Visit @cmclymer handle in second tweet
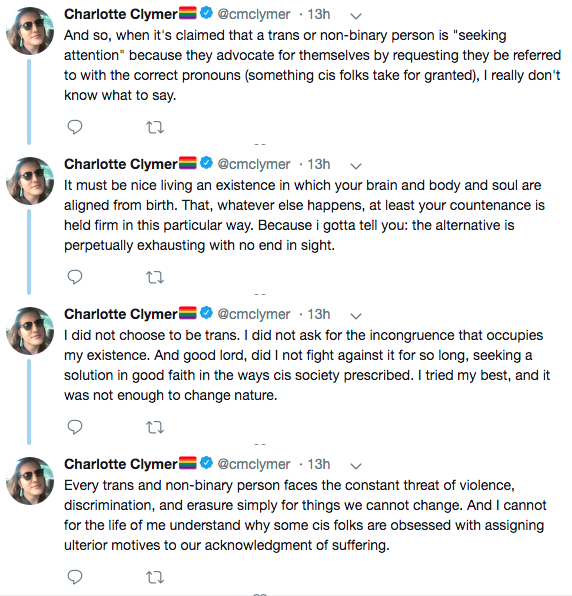 (x=254, y=164)
